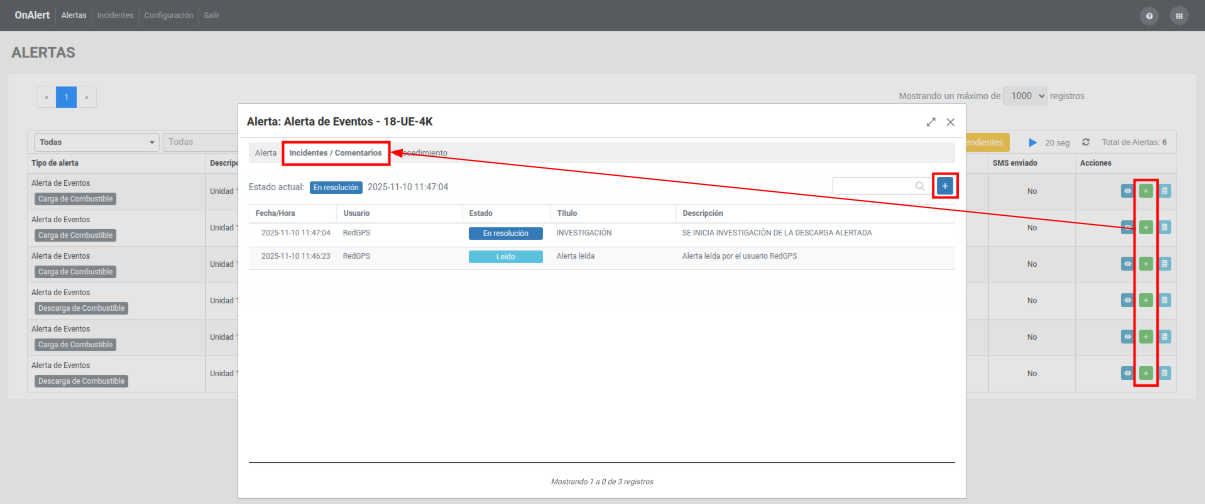The image size is (1205, 504).
Task: Click the refresh icon beside Total de Alertas
Action: (1086, 142)
